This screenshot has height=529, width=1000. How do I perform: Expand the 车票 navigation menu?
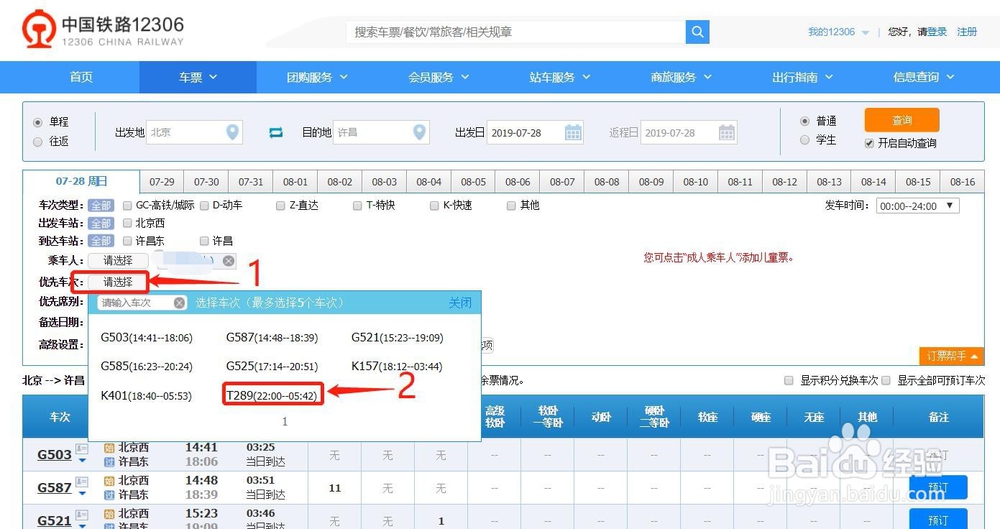198,77
